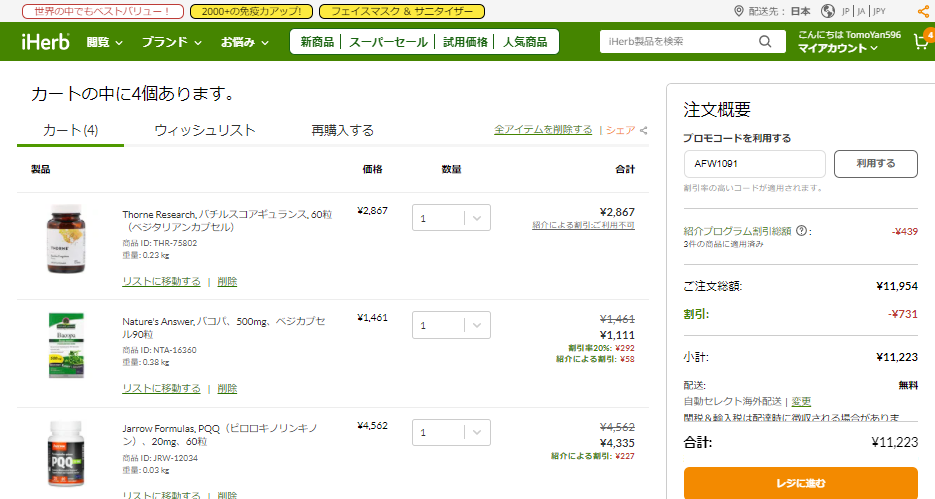The height and width of the screenshot is (499, 935).
Task: Click 削除 for Thorne Research item
Action: [227, 281]
